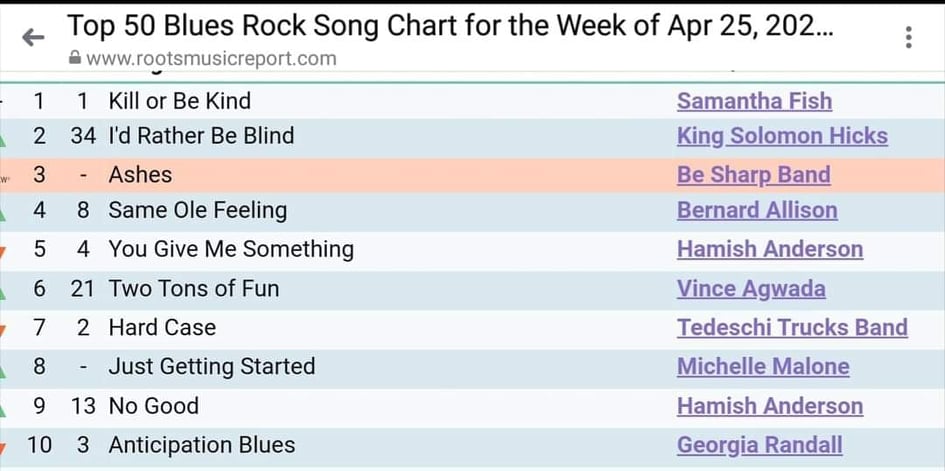945x471 pixels.
Task: Select the highlighted Ashes song row
Action: (x=472, y=175)
